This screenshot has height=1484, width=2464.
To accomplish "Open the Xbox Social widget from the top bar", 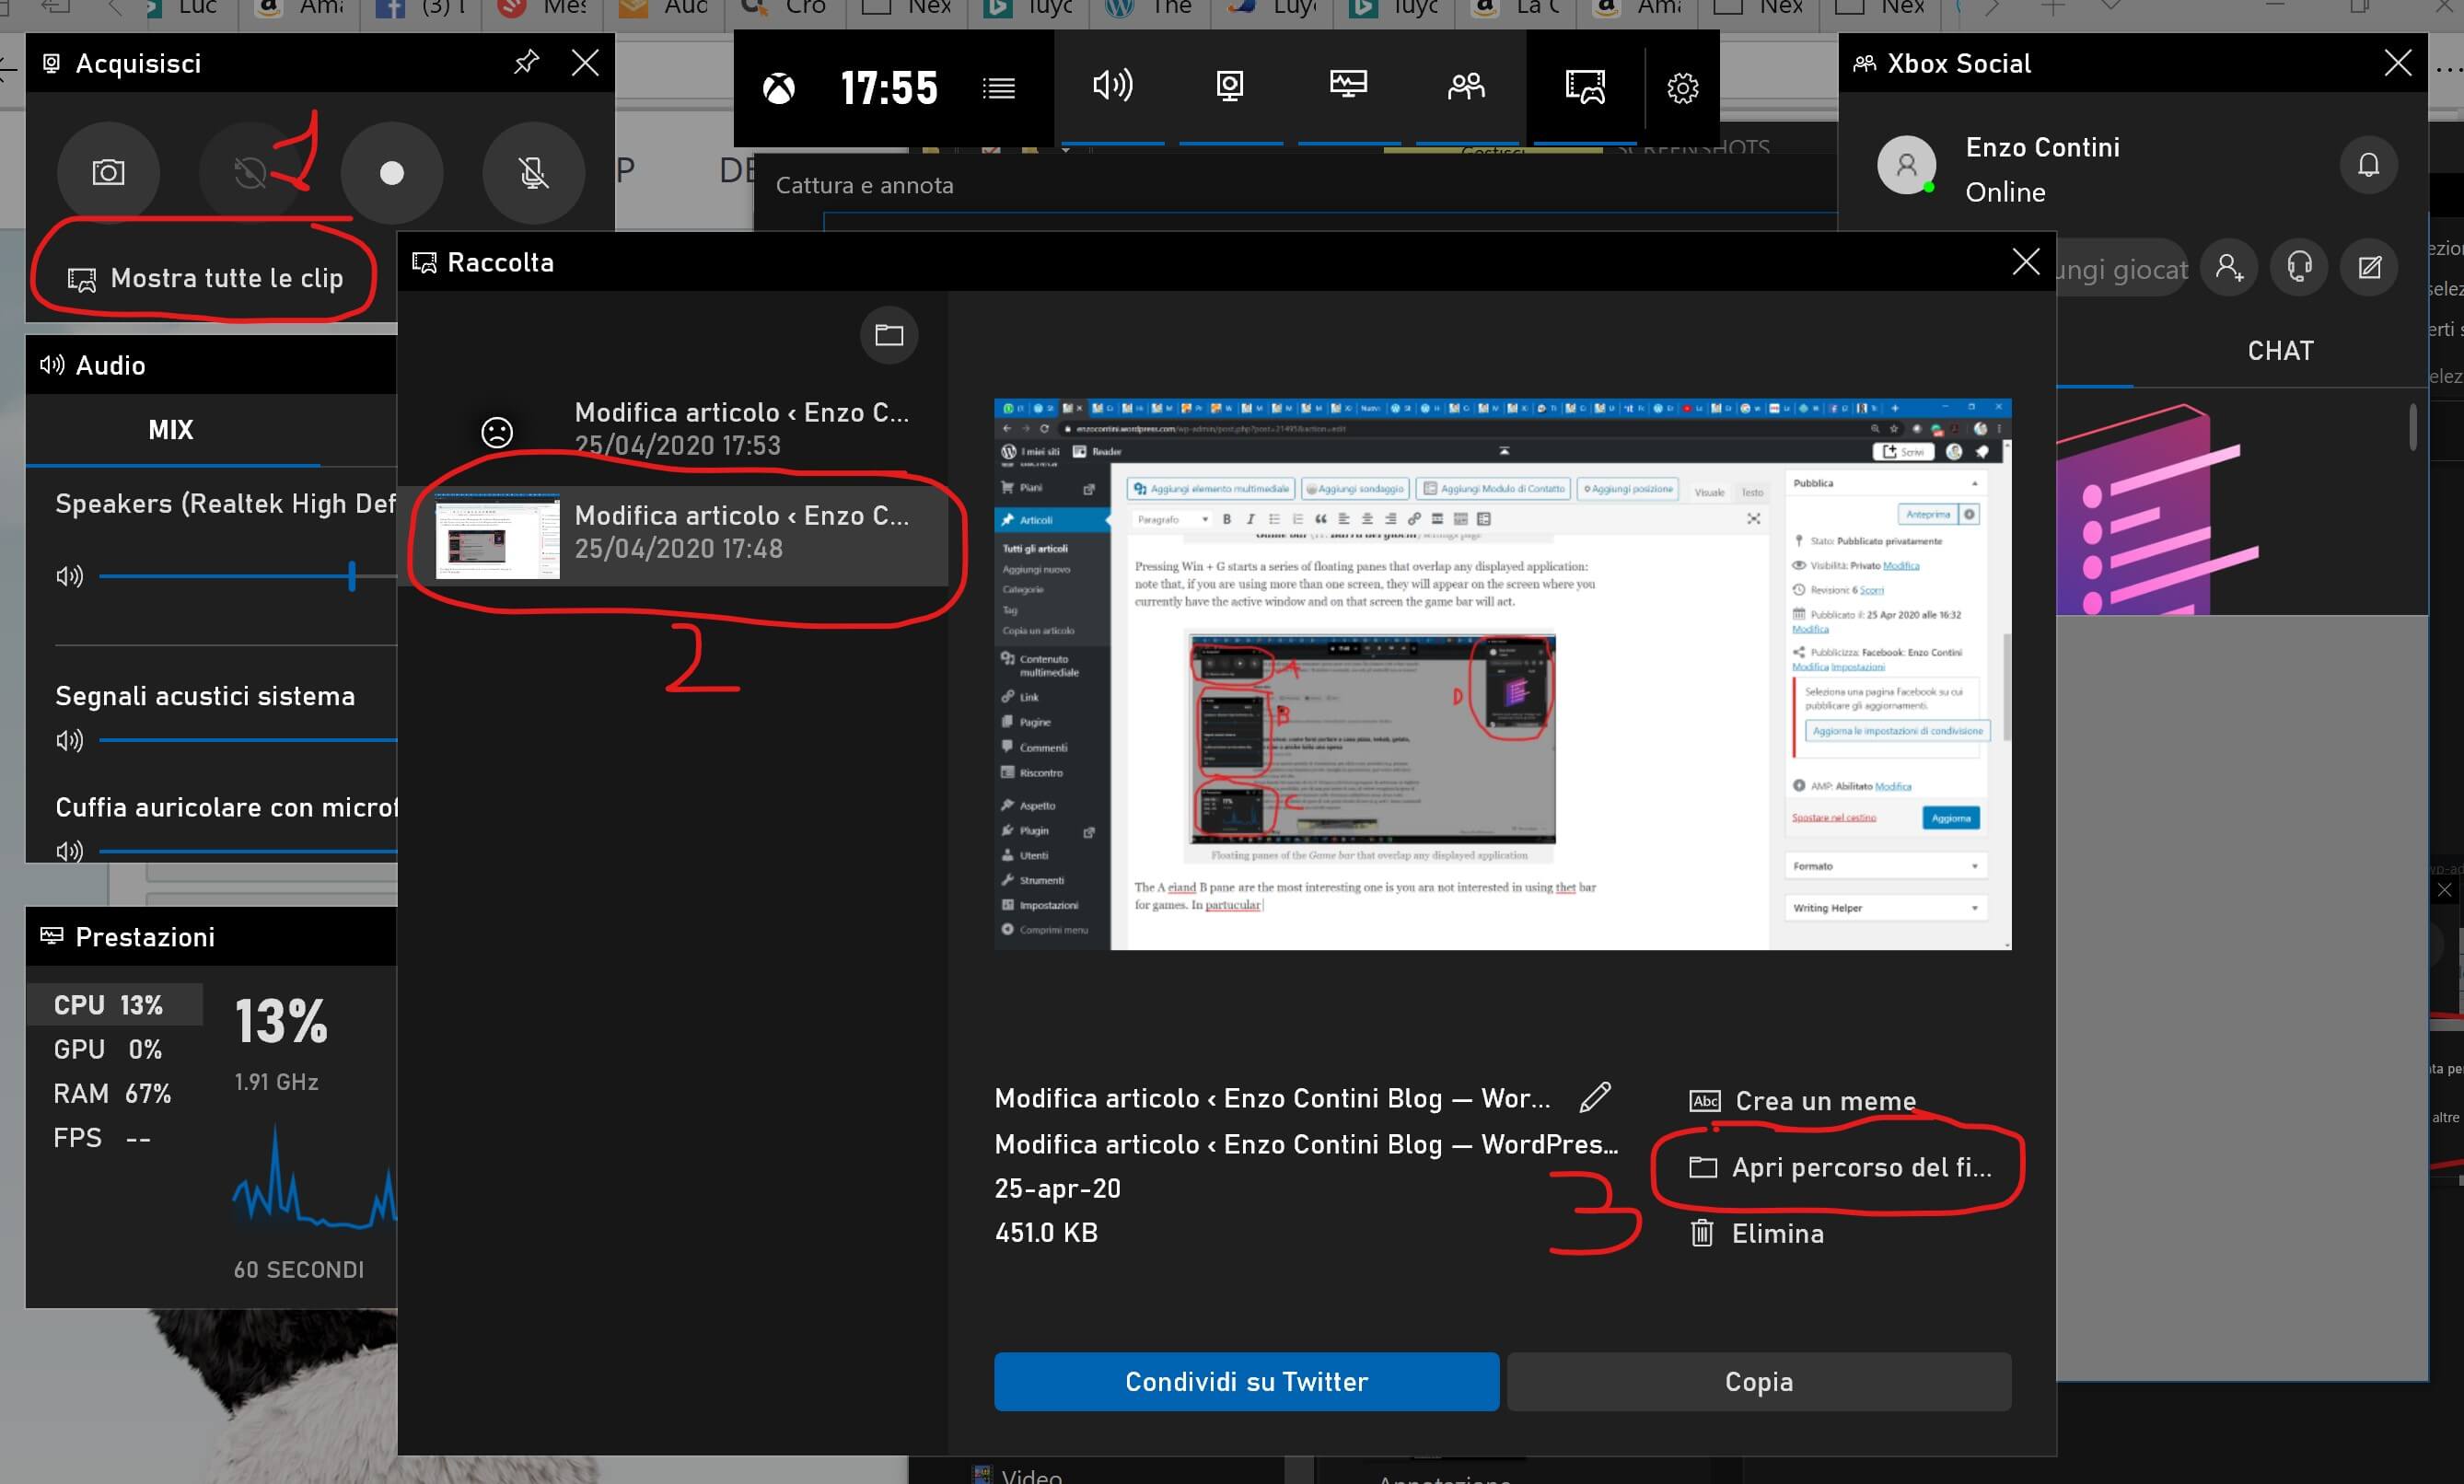I will 1465,87.
